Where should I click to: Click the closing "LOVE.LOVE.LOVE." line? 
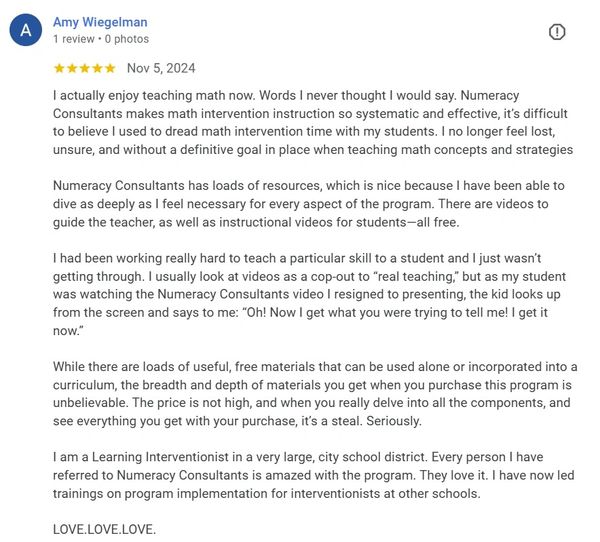pyautogui.click(x=105, y=529)
